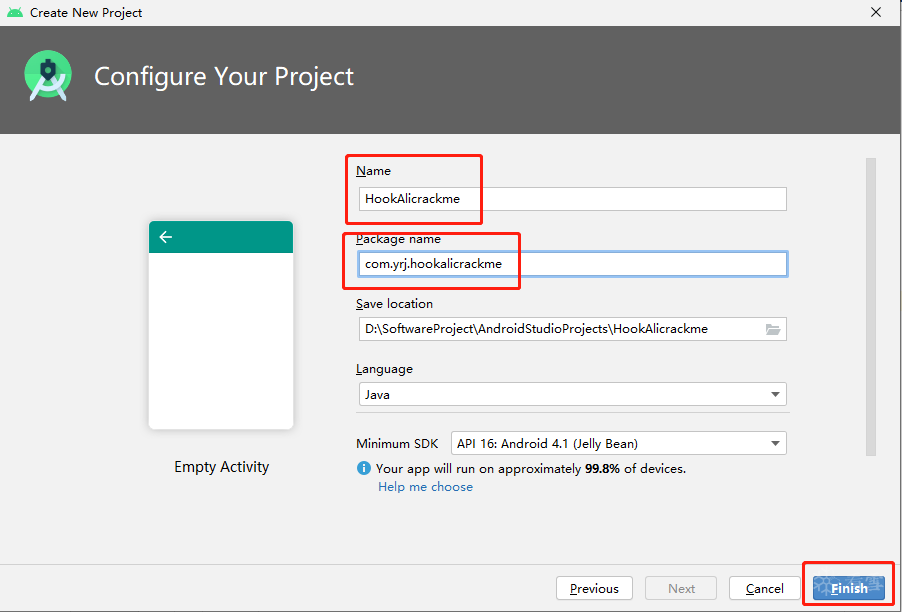Focus the Name field containing HookAlicrackme
This screenshot has width=902, height=612.
click(572, 199)
